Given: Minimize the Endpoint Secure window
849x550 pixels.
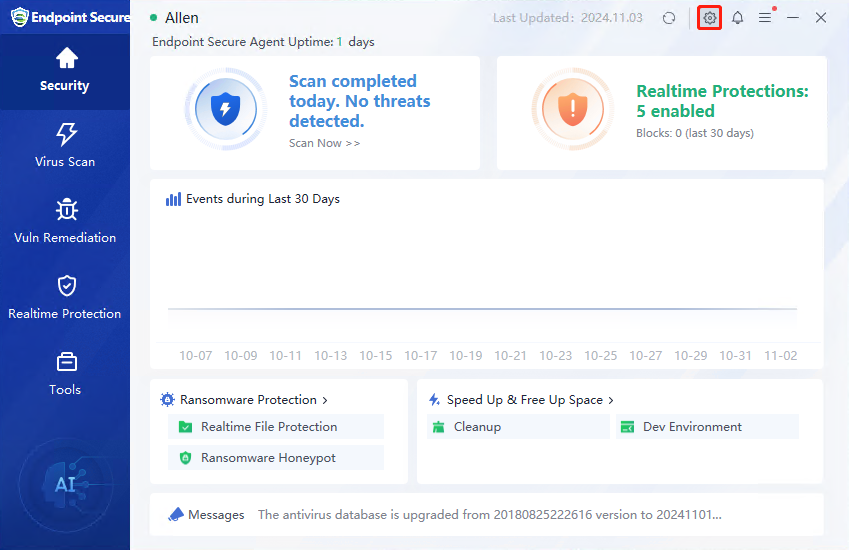Looking at the screenshot, I should (x=793, y=18).
